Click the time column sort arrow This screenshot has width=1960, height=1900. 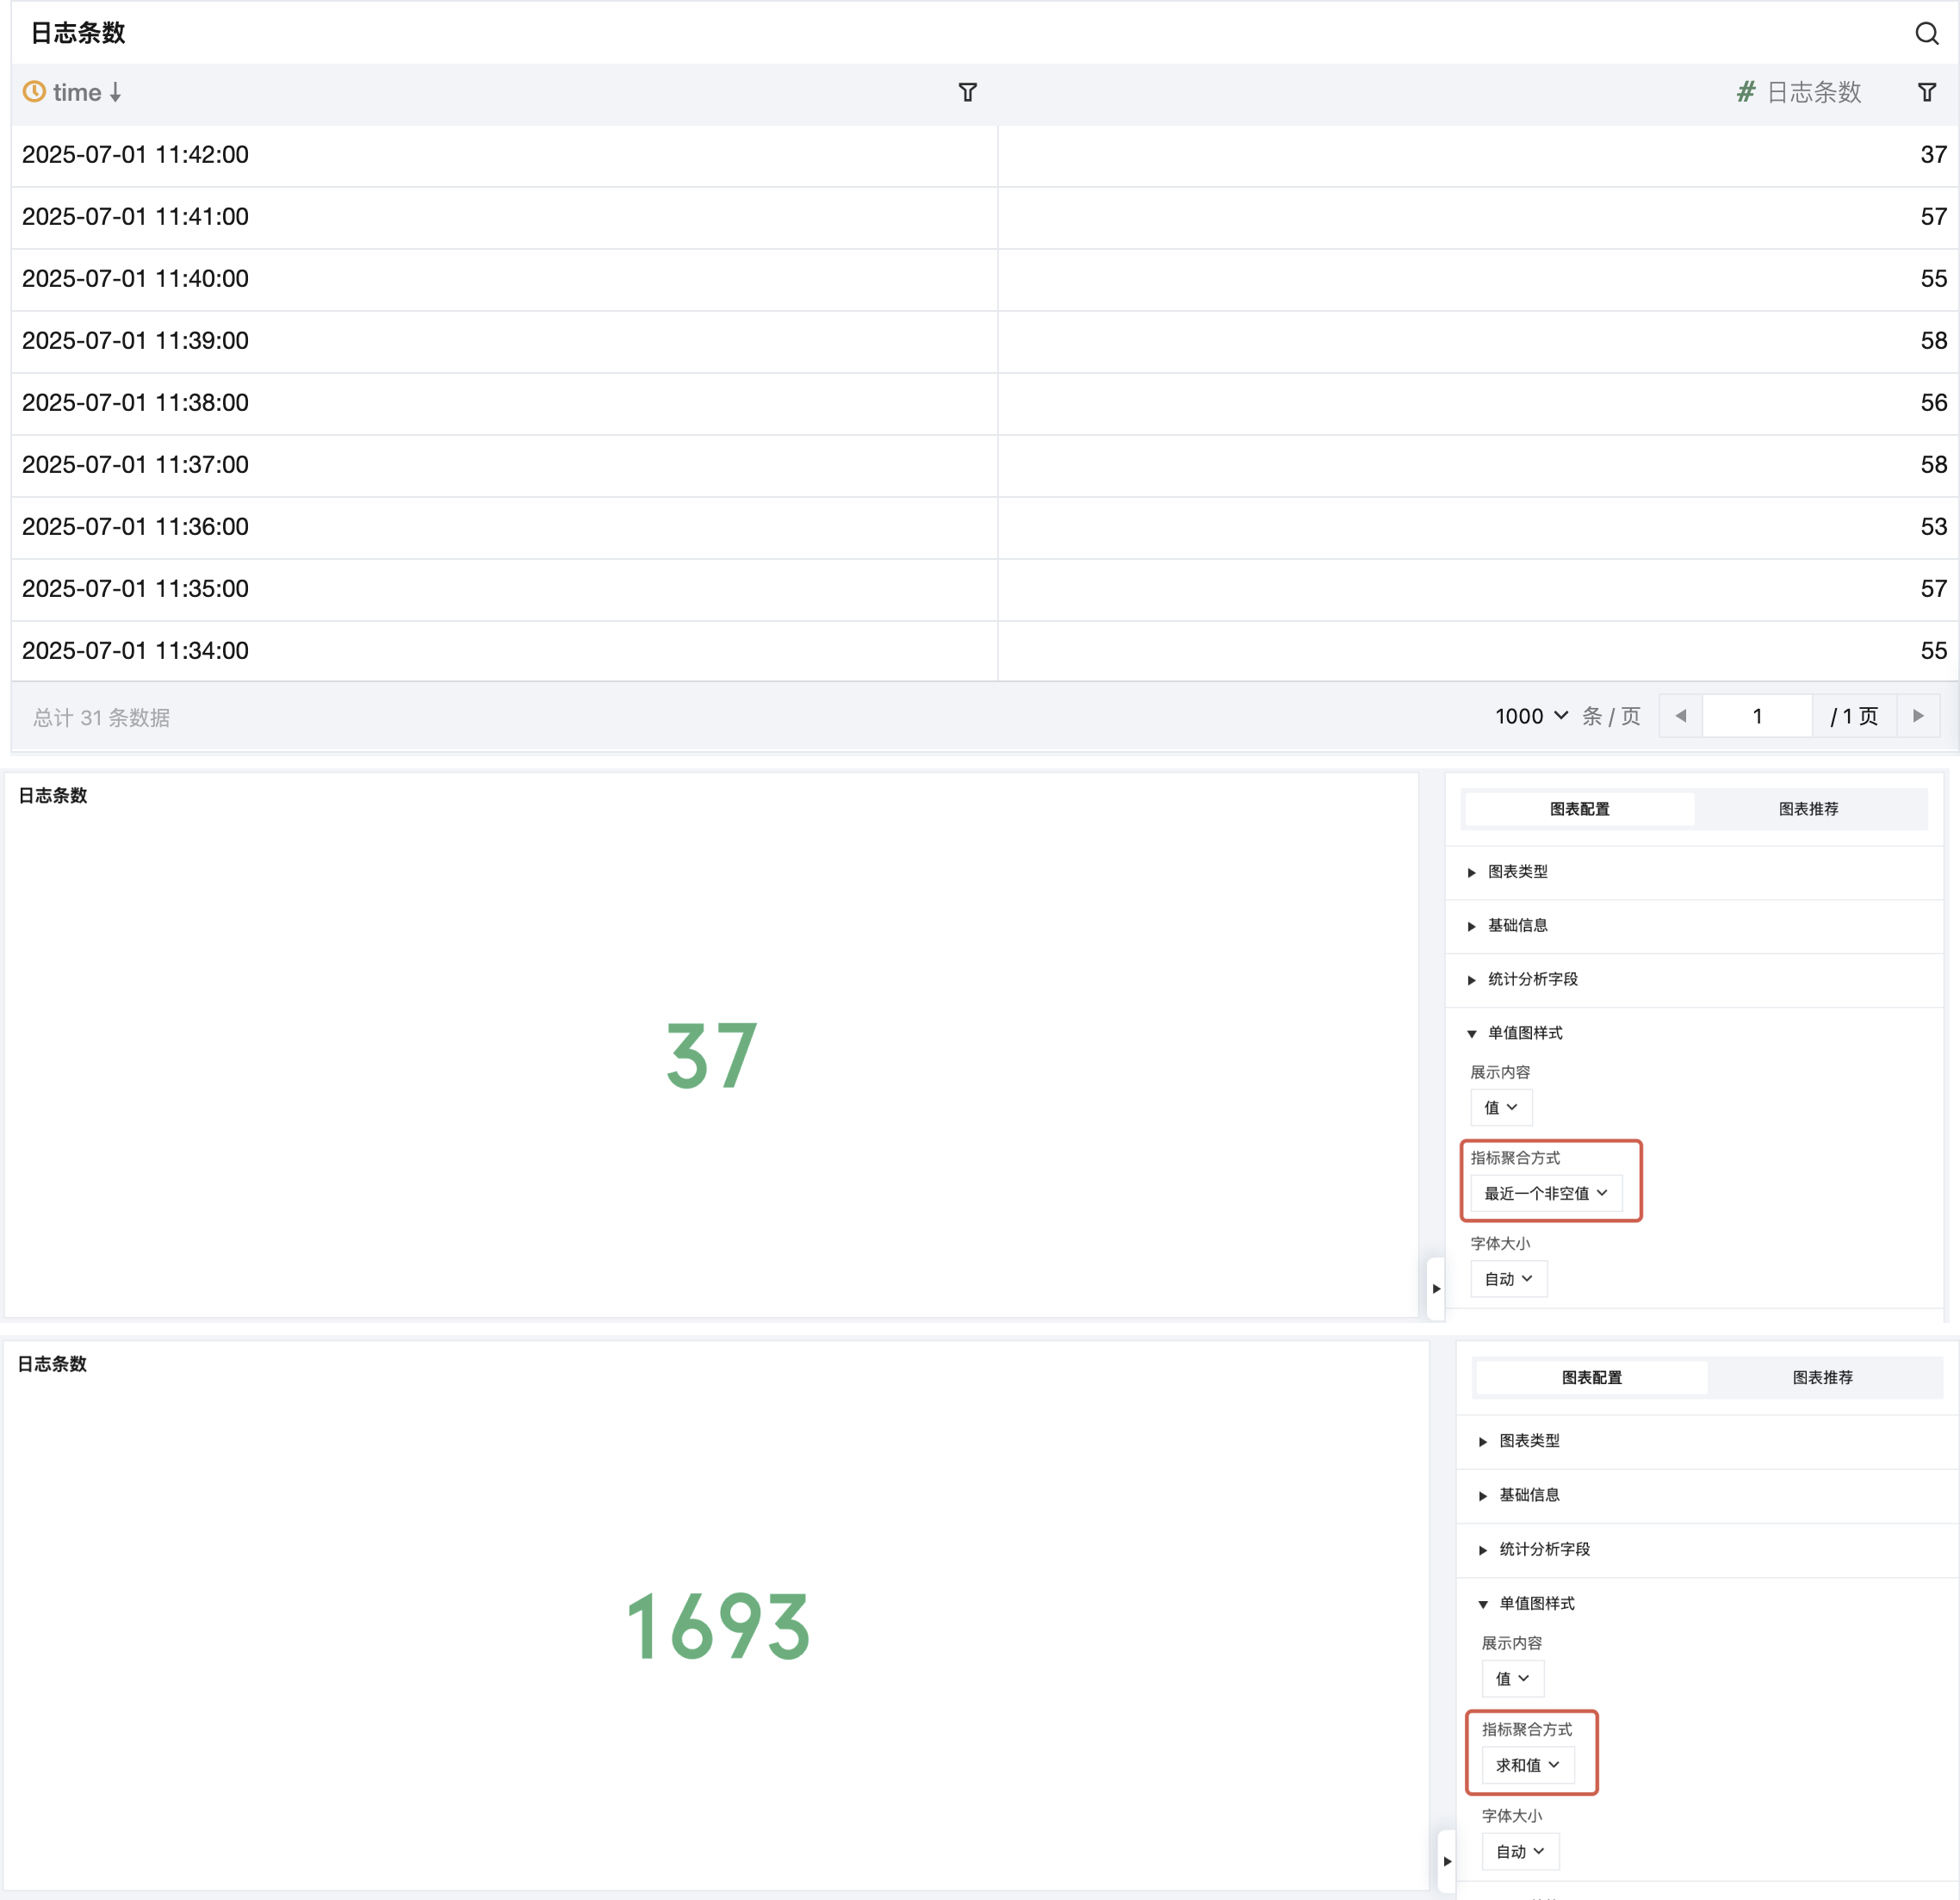click(x=116, y=93)
